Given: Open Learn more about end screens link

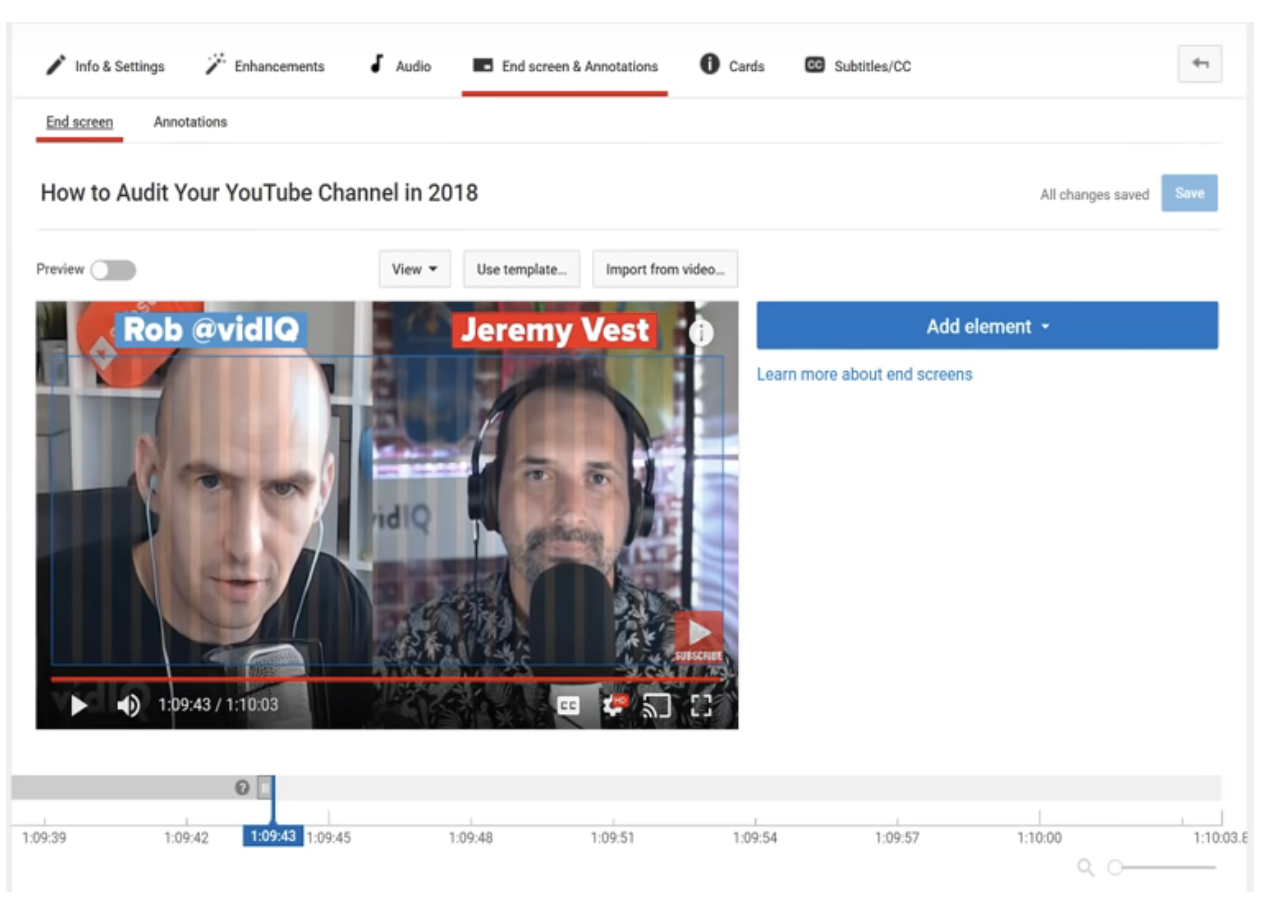Looking at the screenshot, I should point(864,374).
